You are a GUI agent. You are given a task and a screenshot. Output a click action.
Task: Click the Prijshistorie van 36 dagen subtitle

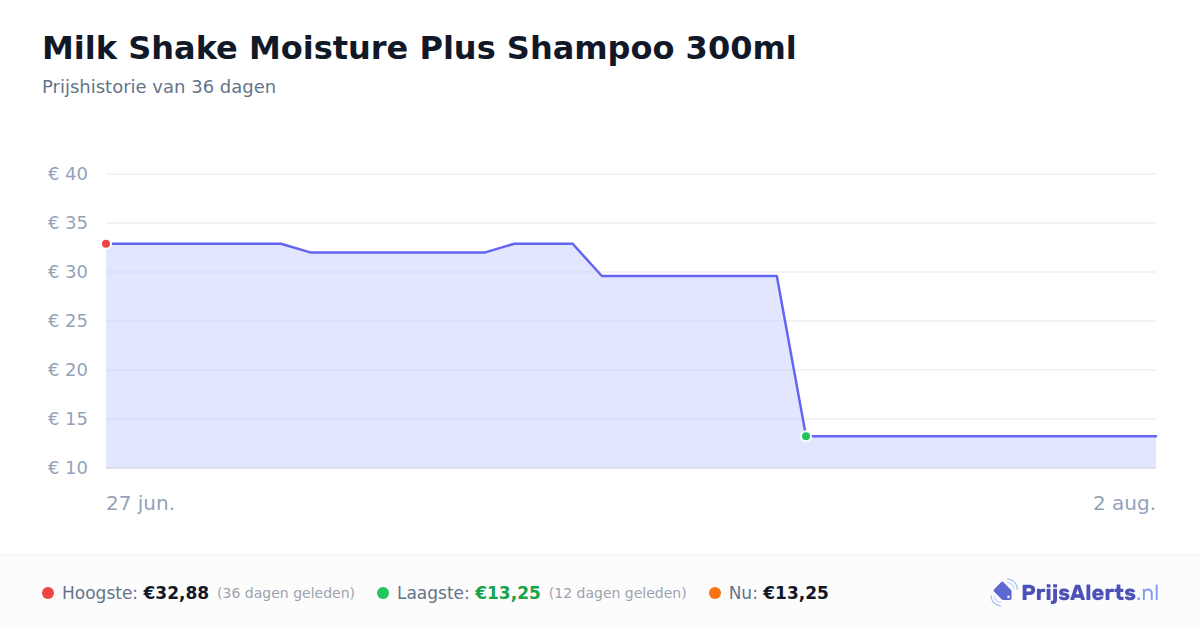[x=159, y=87]
